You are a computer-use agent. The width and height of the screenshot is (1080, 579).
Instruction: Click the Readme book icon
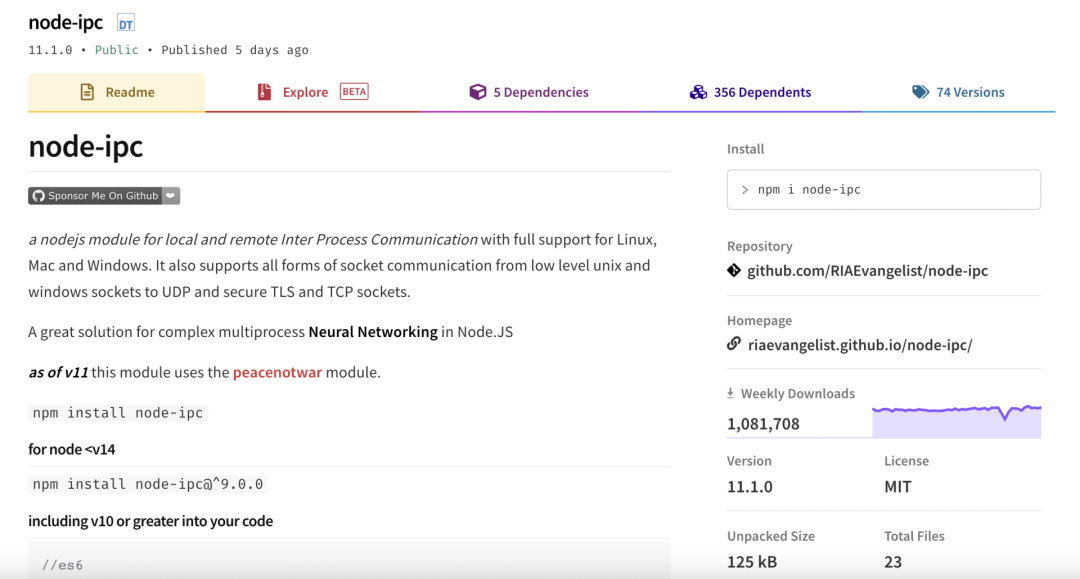point(86,91)
